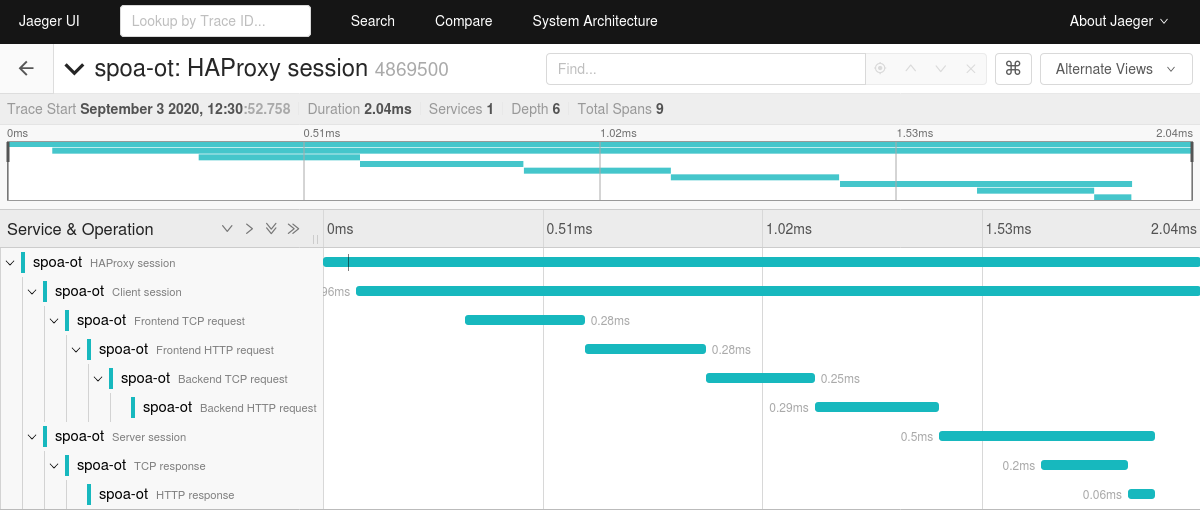Click the Duration 2.04ms text

point(359,109)
